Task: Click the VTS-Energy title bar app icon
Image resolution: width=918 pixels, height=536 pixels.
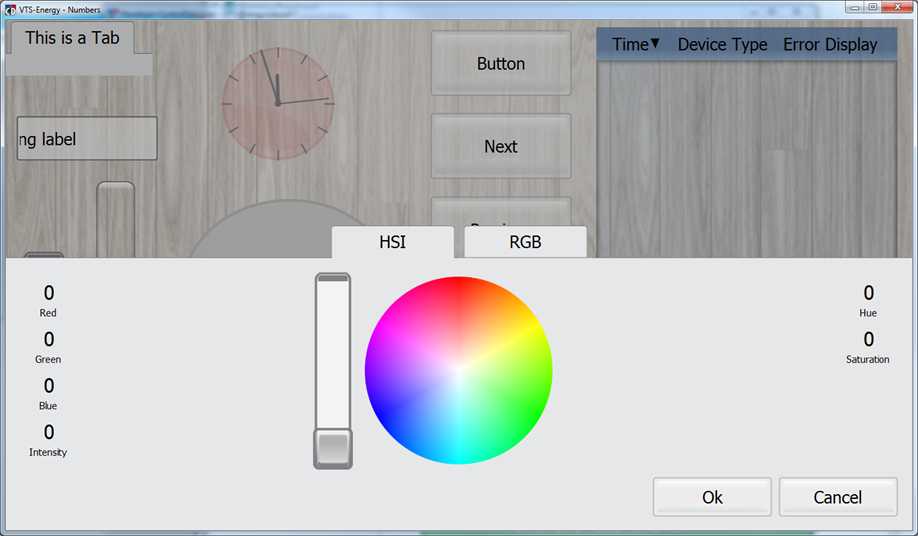Action: (10, 7)
